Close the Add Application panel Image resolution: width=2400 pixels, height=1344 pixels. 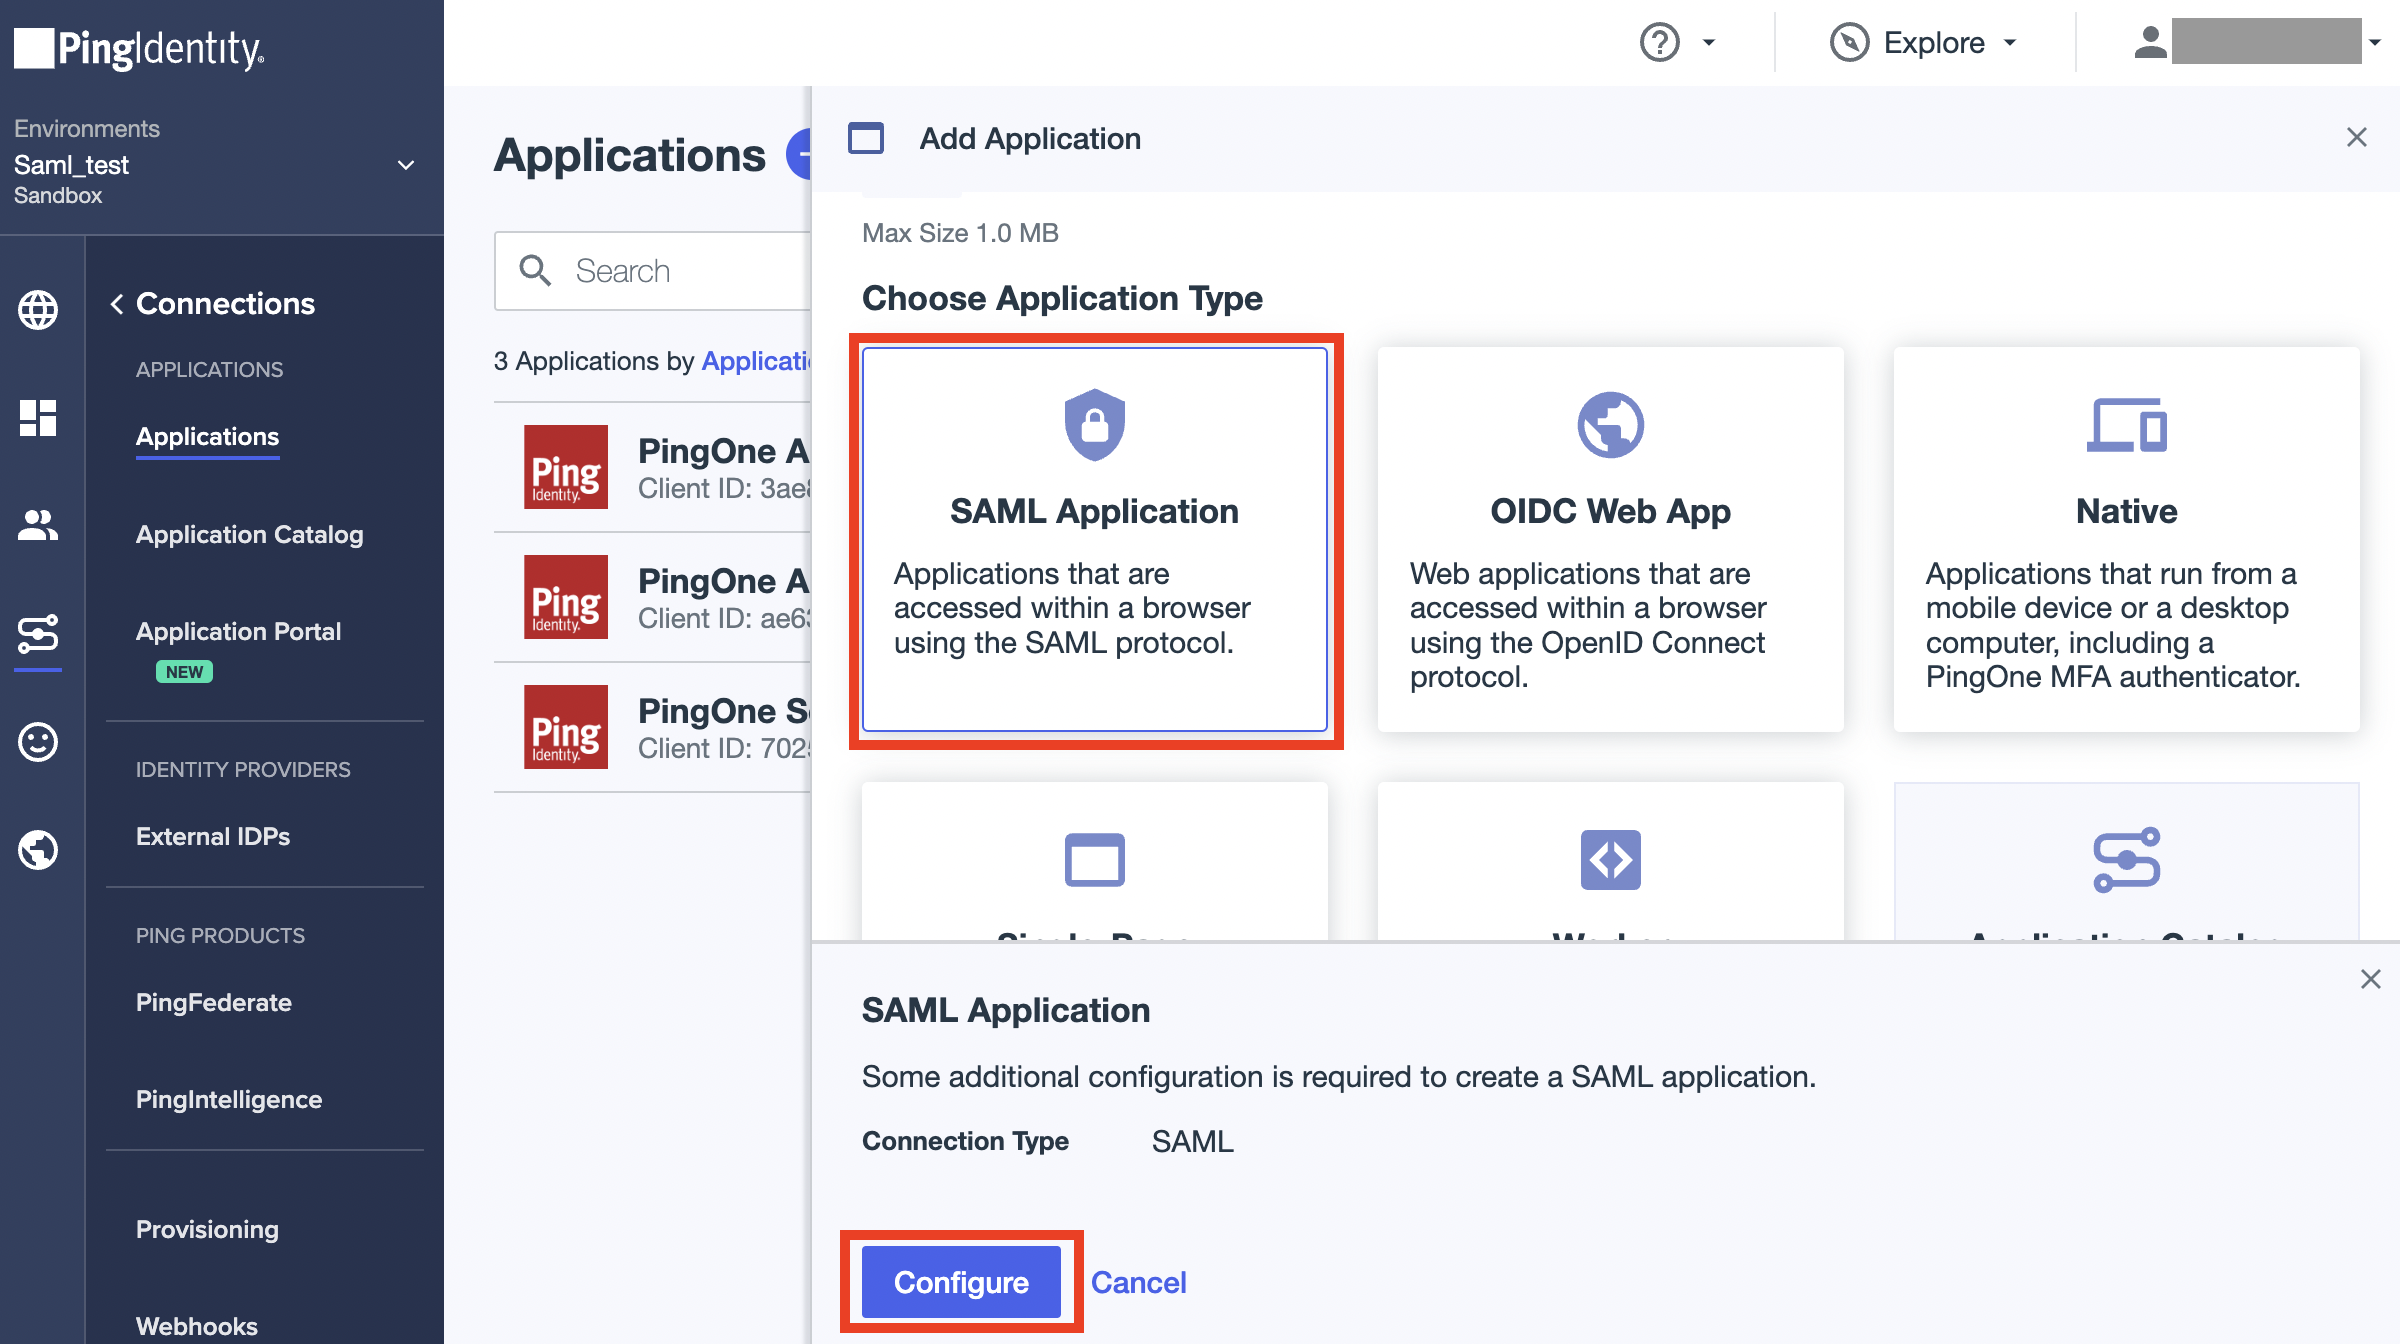[x=2357, y=137]
